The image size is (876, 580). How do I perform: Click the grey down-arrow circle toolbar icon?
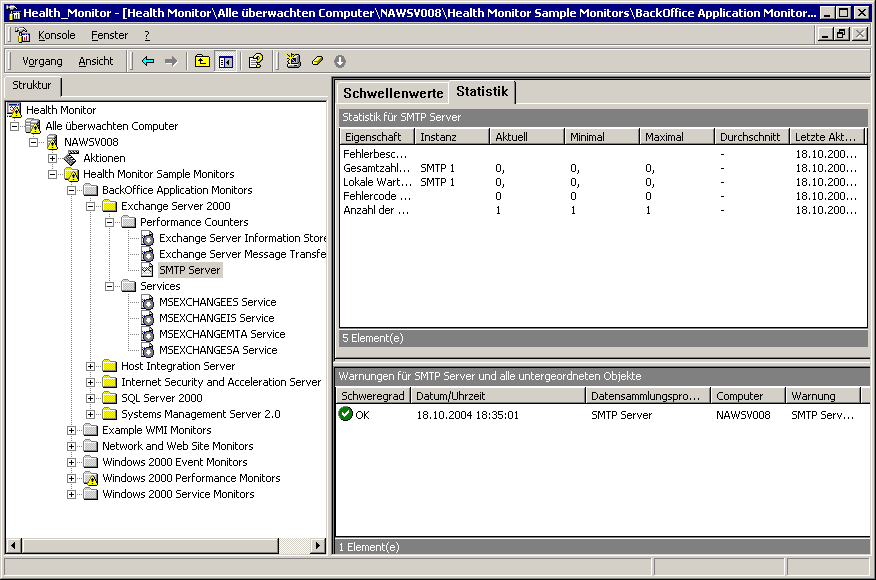[340, 61]
